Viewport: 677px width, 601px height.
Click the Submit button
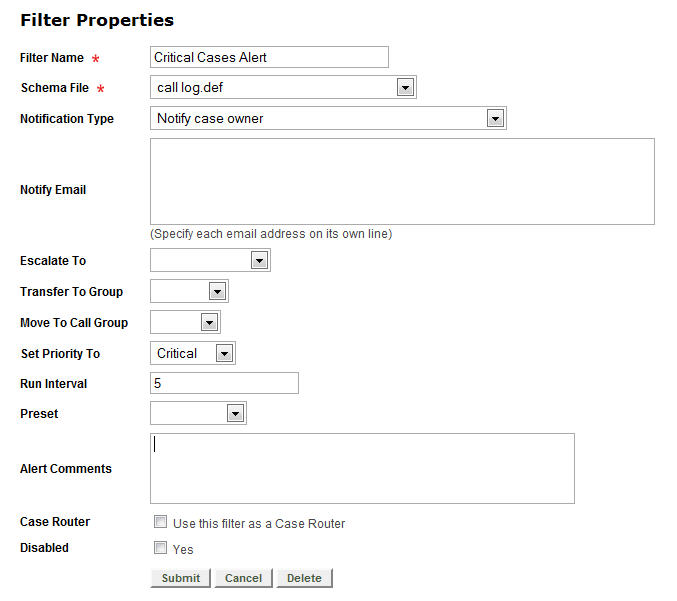click(x=181, y=578)
